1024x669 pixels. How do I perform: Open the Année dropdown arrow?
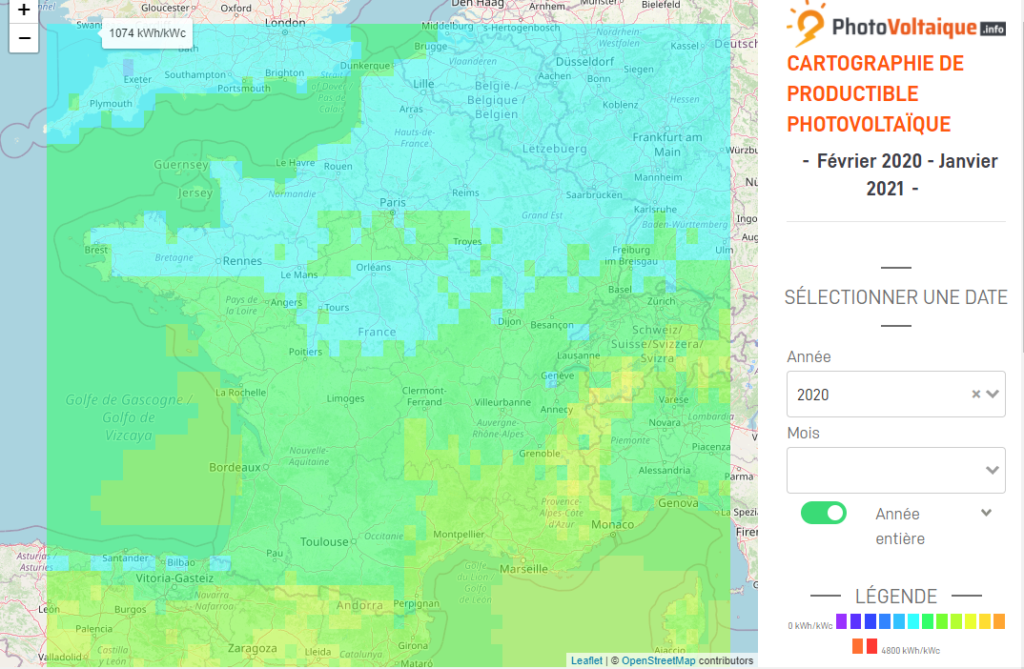pos(993,394)
